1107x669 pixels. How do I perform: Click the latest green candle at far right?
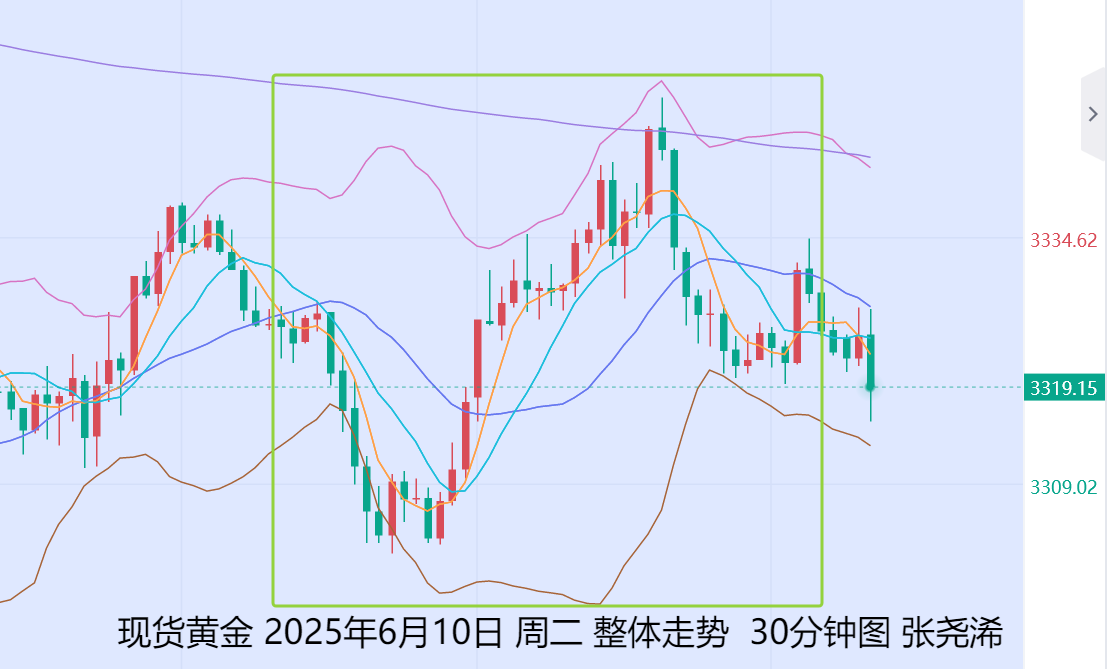pyautogui.click(x=871, y=362)
